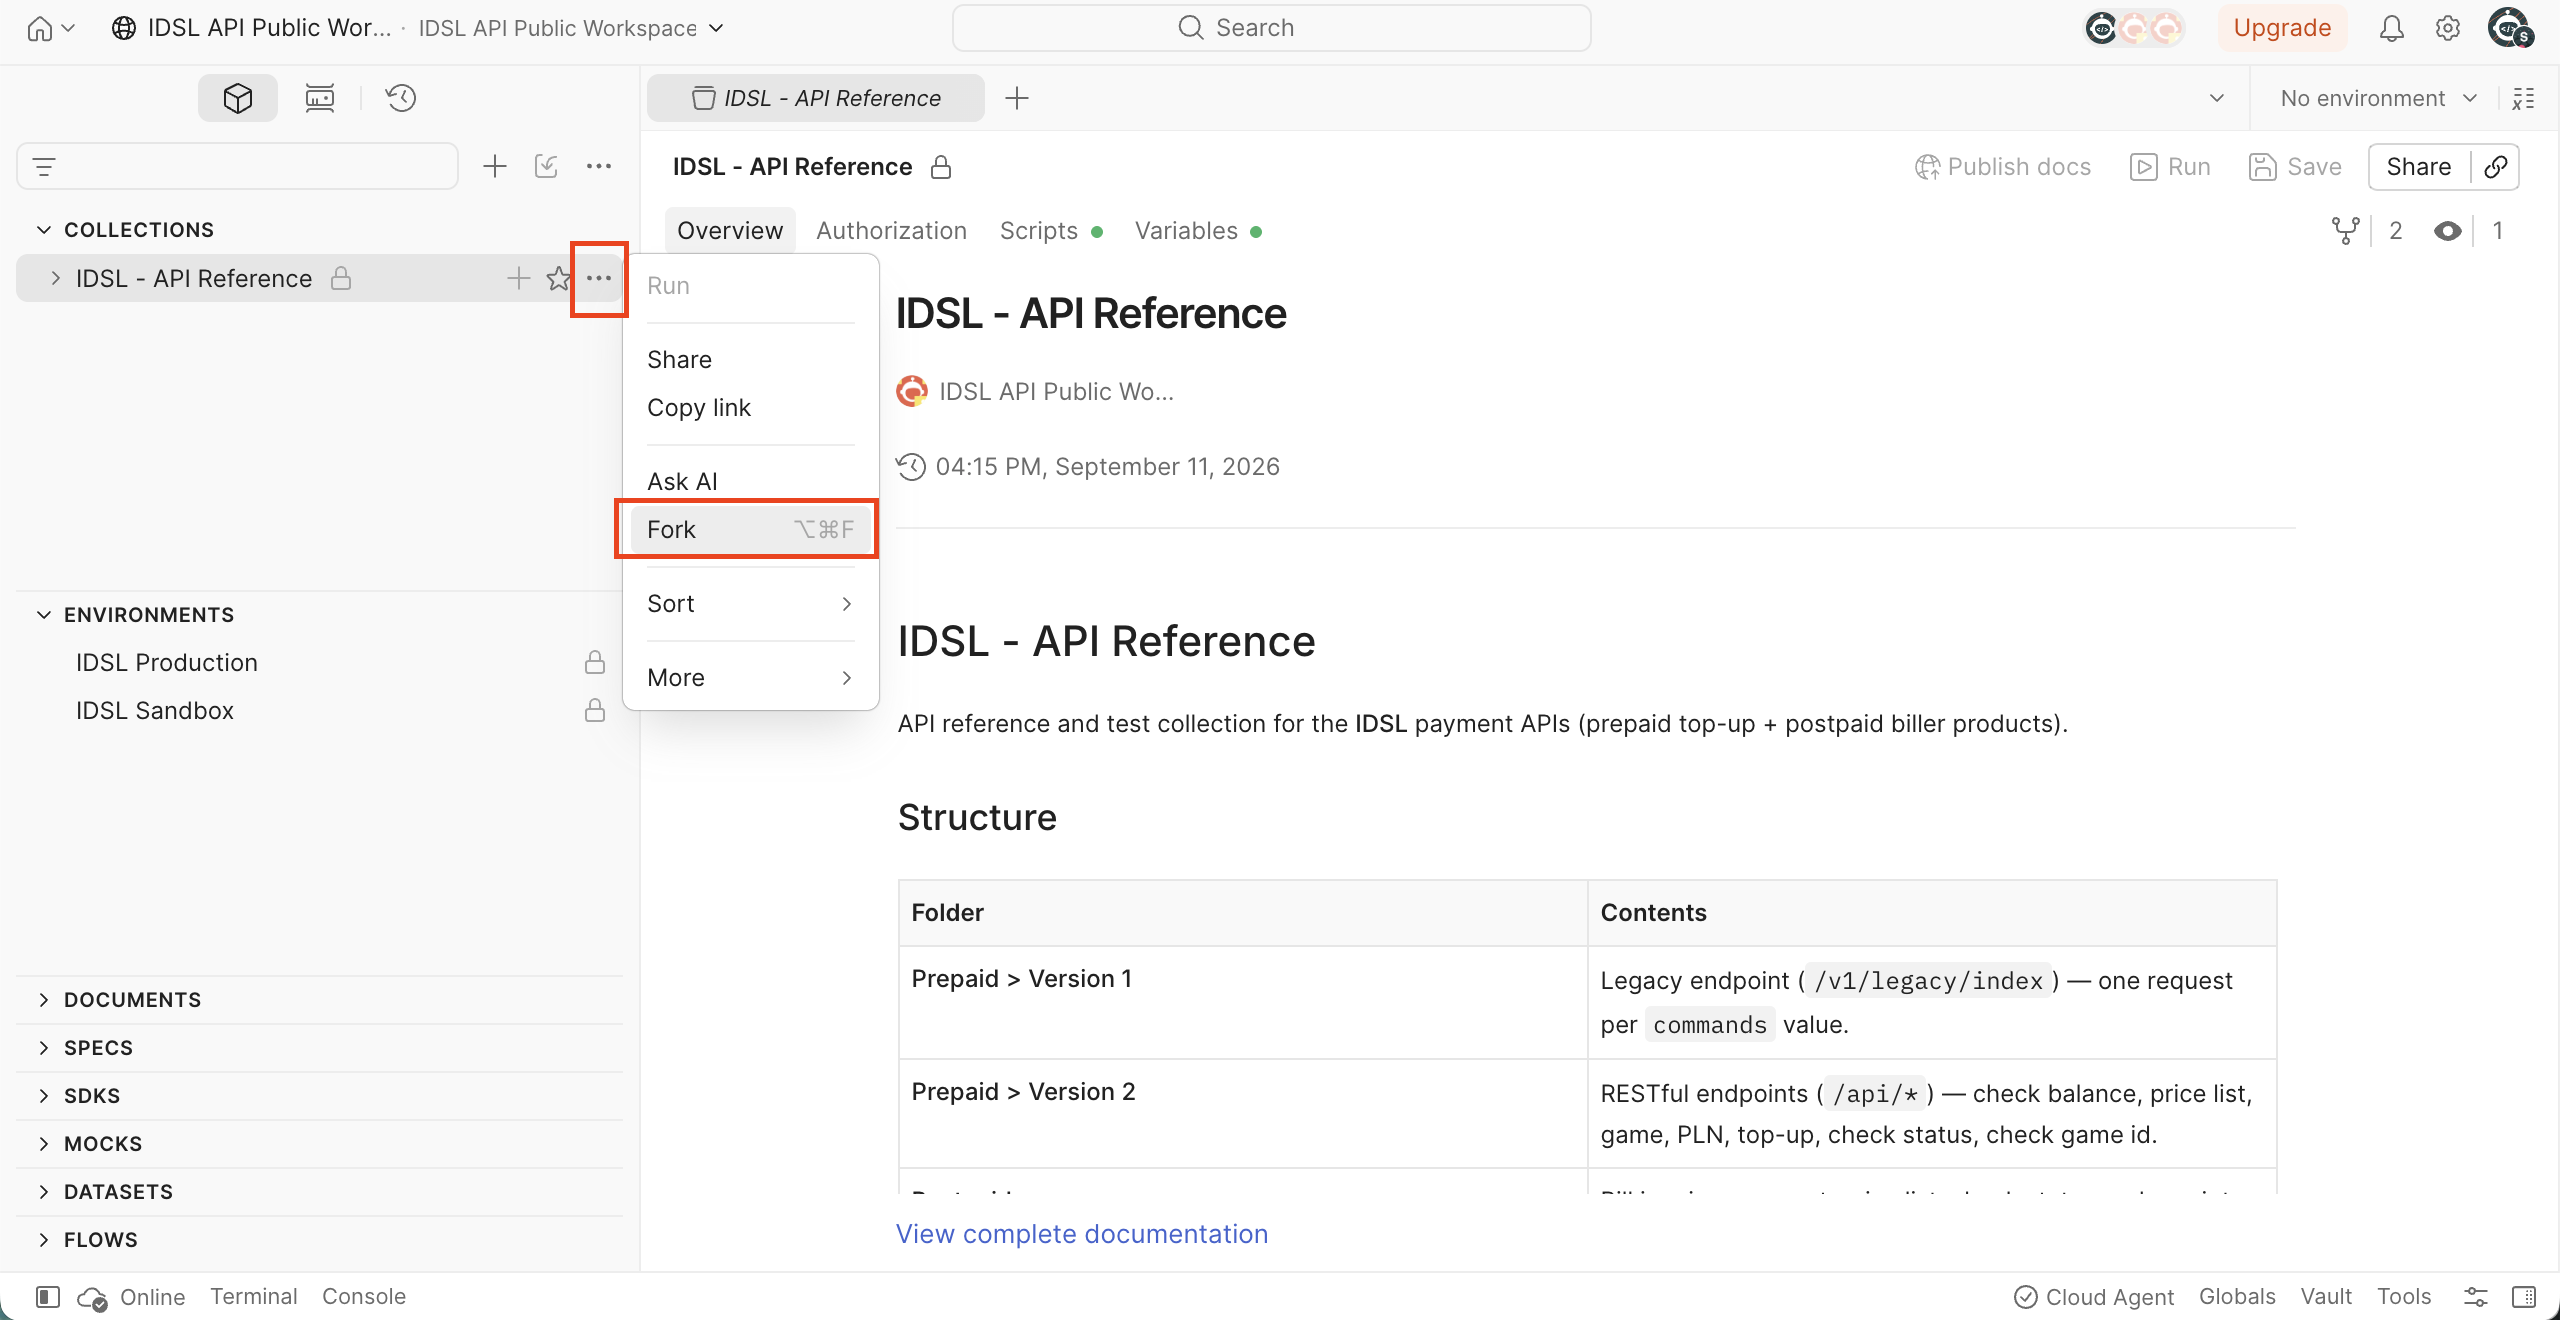
Task: Click the three-dots on IDSL - API Reference row
Action: (599, 279)
